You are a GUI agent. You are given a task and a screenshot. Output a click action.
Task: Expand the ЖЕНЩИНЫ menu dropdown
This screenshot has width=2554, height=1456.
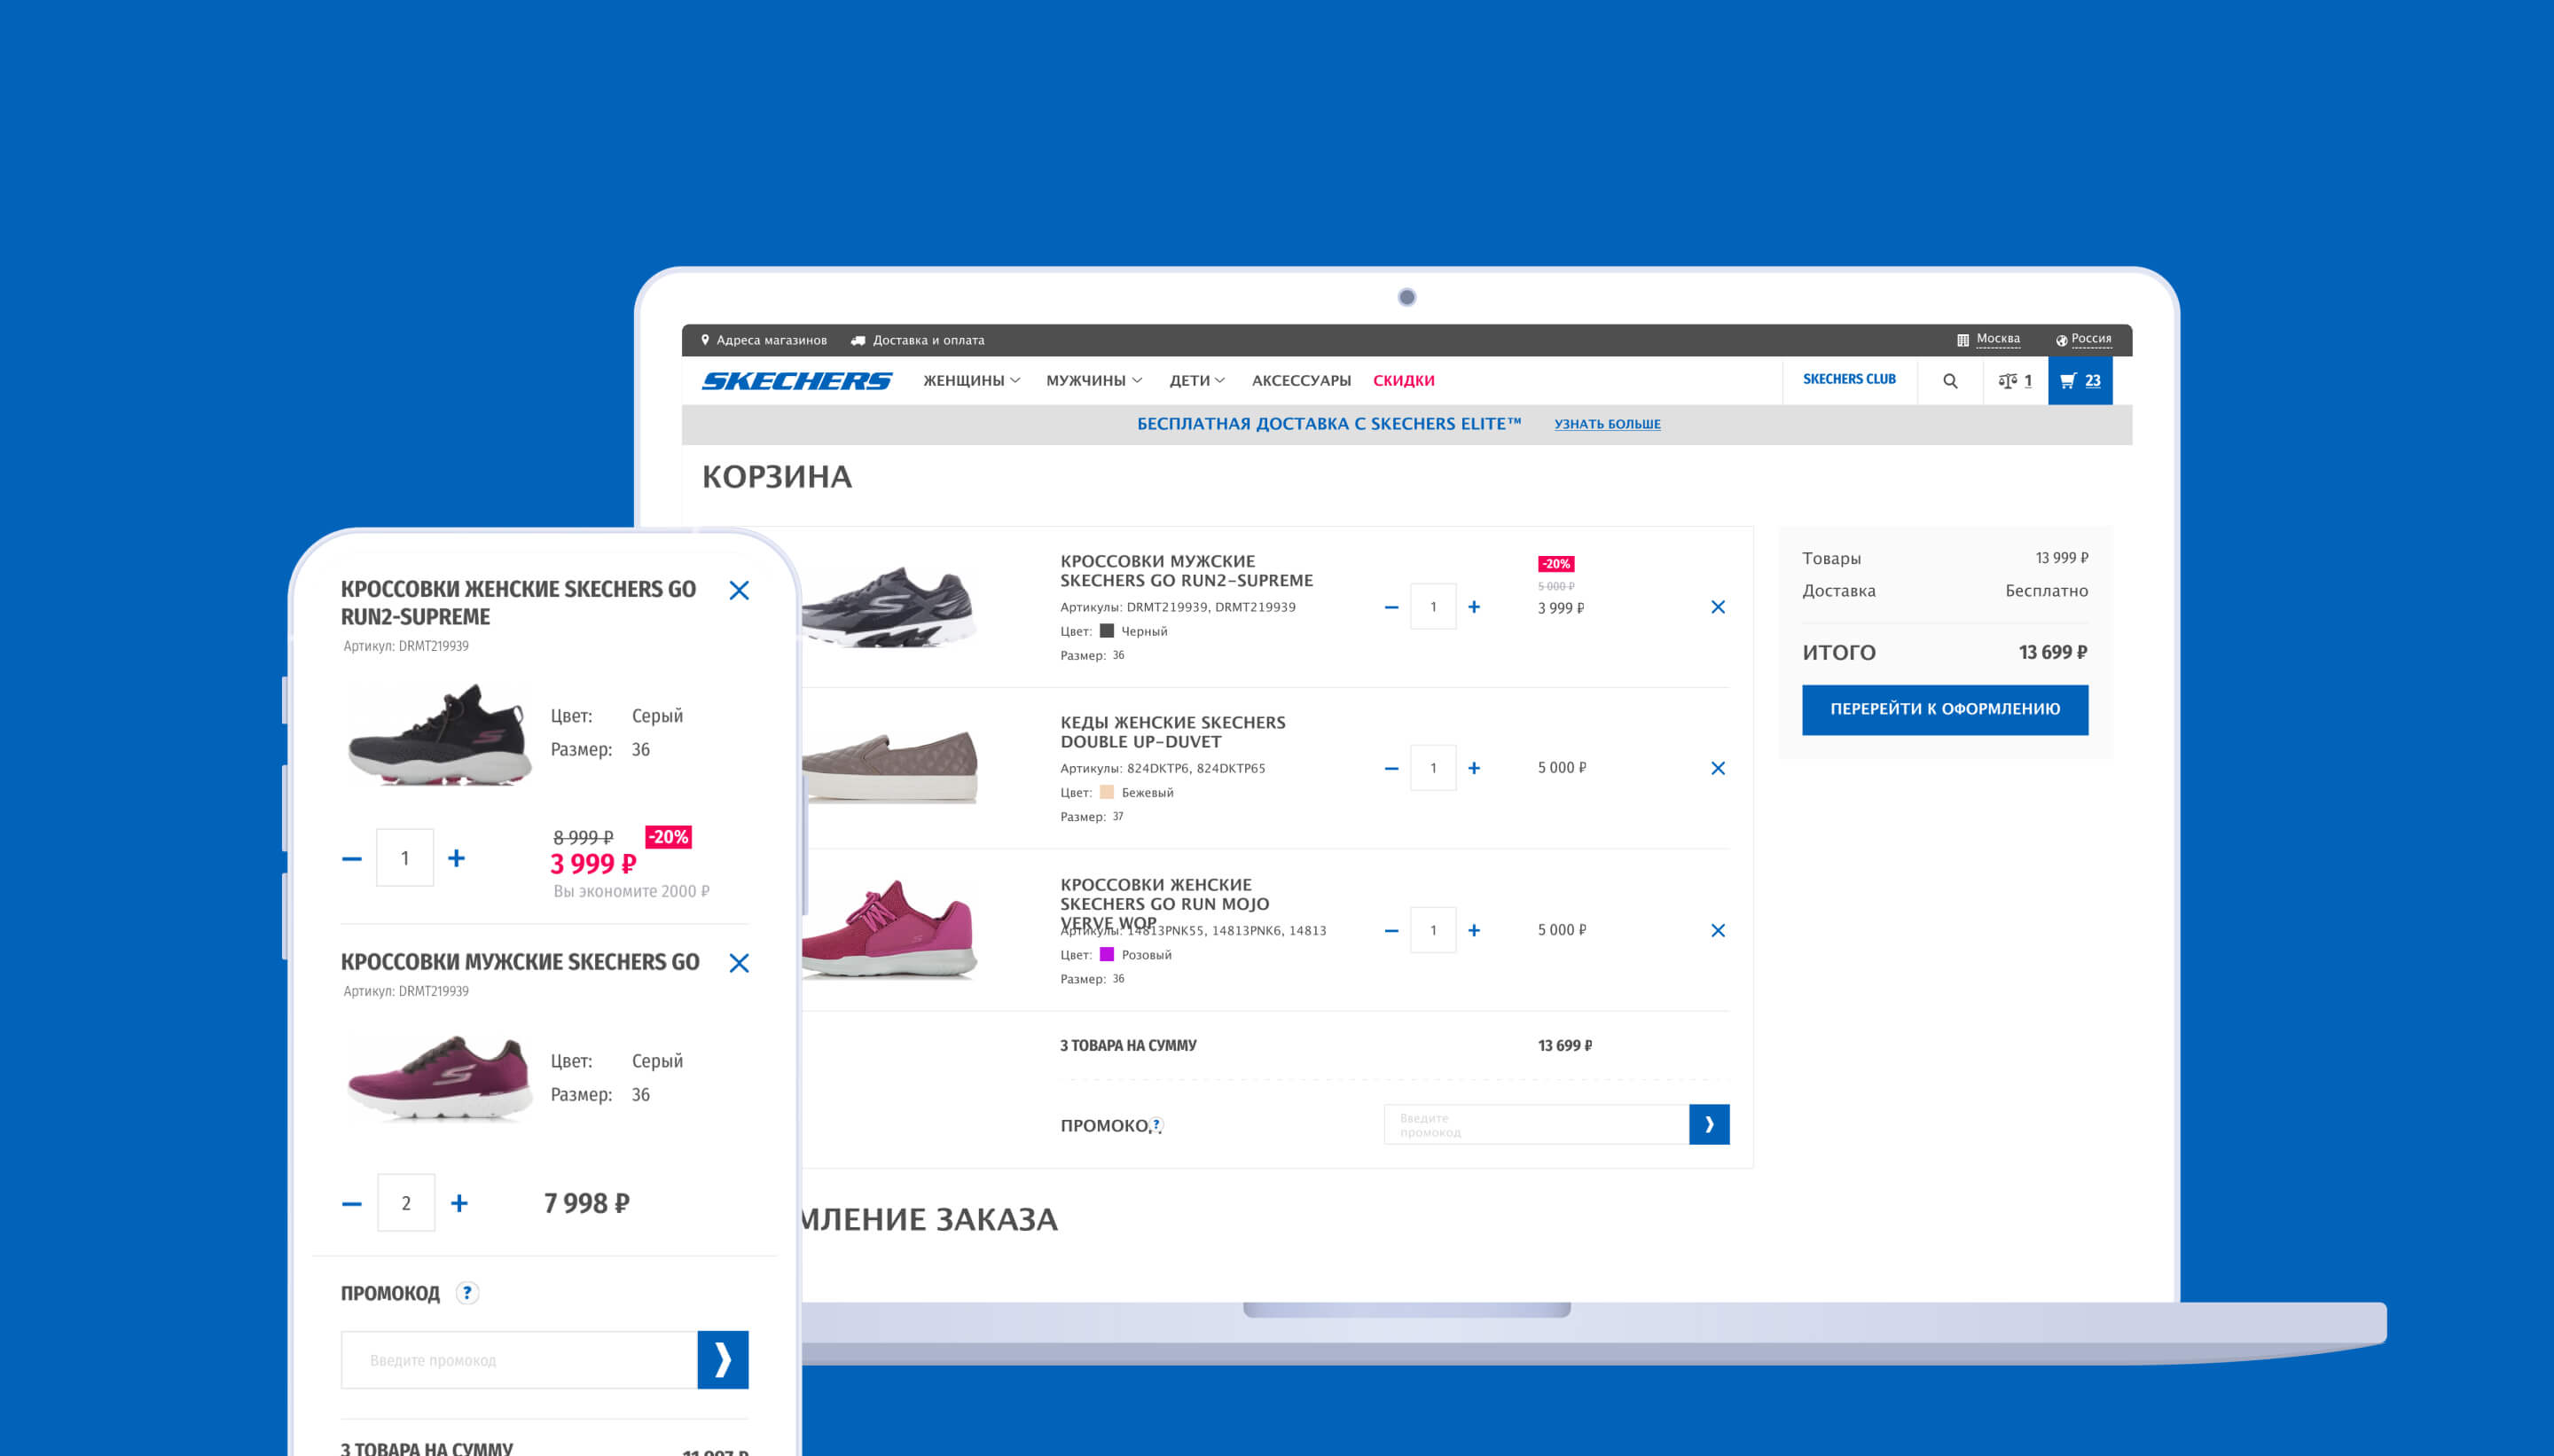[x=971, y=380]
